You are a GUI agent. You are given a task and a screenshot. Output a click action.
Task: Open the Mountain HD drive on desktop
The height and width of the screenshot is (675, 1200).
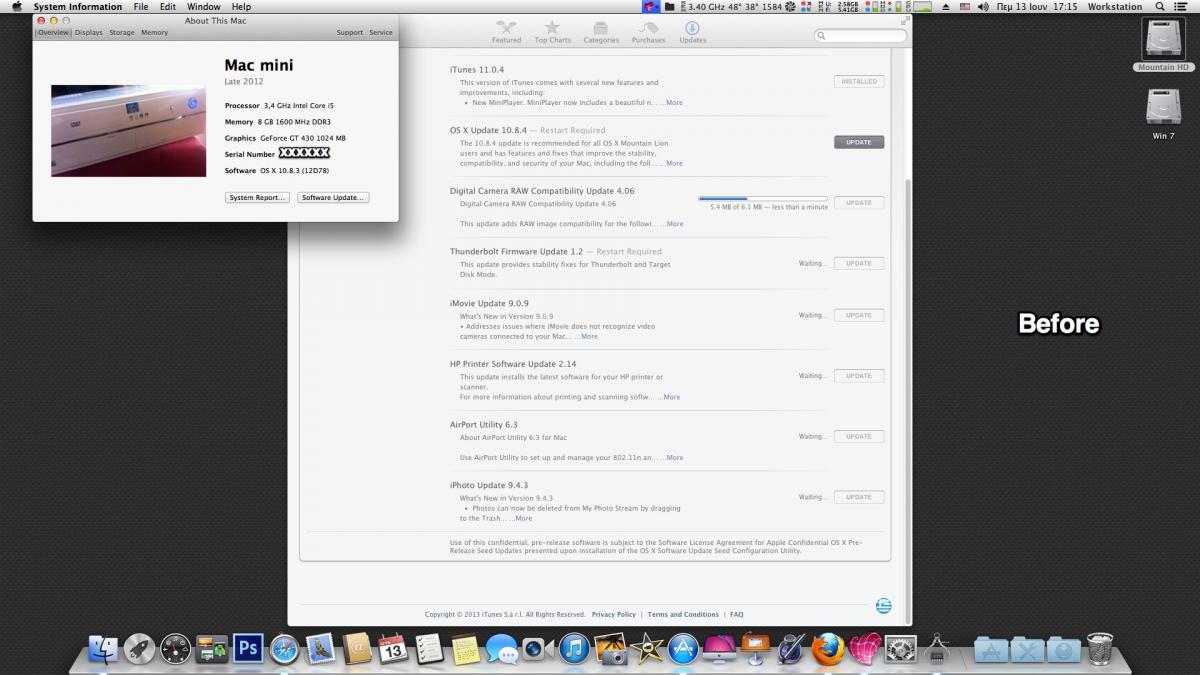1164,42
